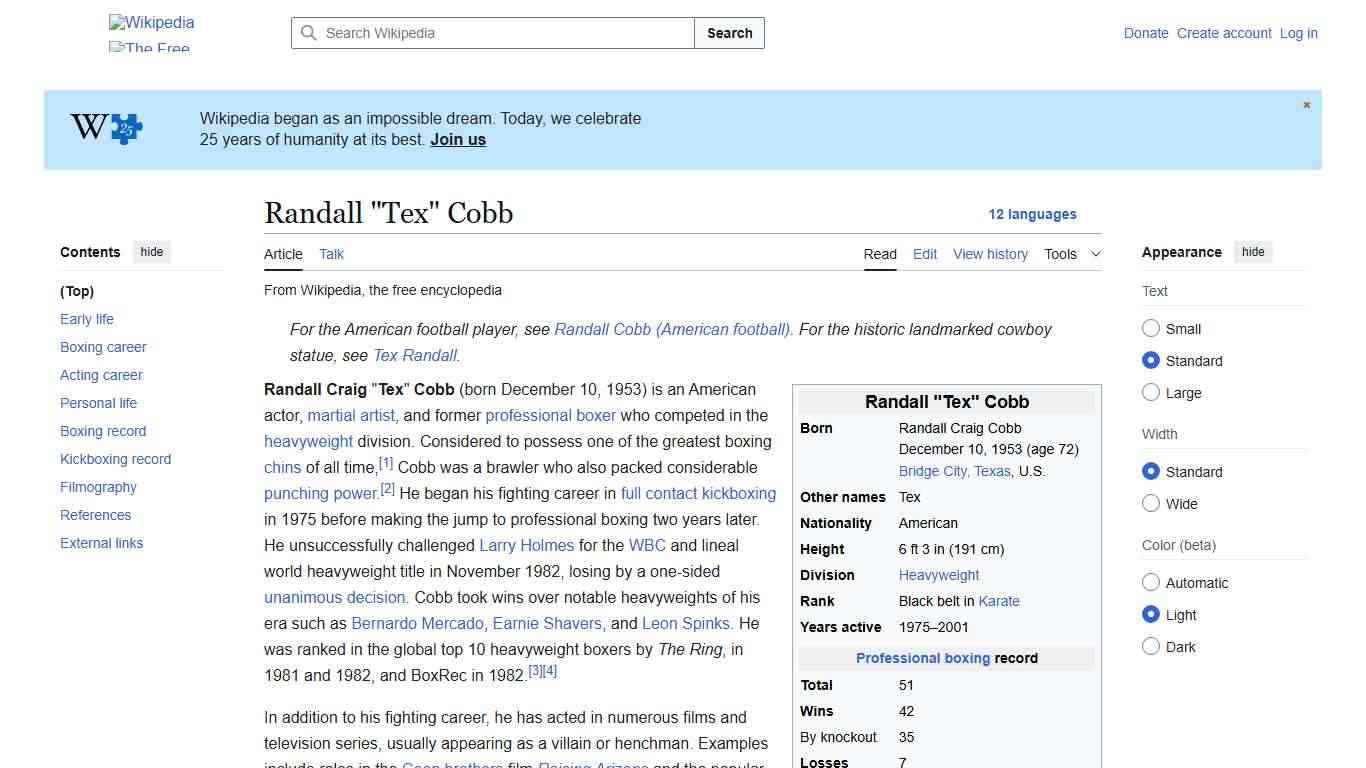Click the search magnifying glass icon
Image resolution: width=1366 pixels, height=768 pixels.
[309, 33]
